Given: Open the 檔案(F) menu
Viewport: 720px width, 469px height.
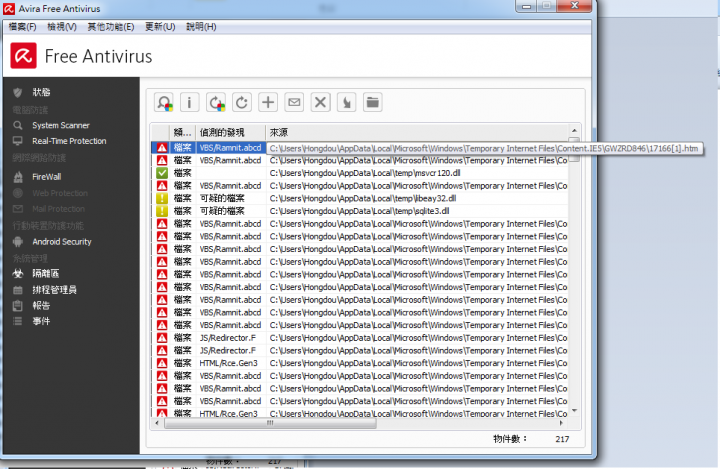Looking at the screenshot, I should [22, 27].
